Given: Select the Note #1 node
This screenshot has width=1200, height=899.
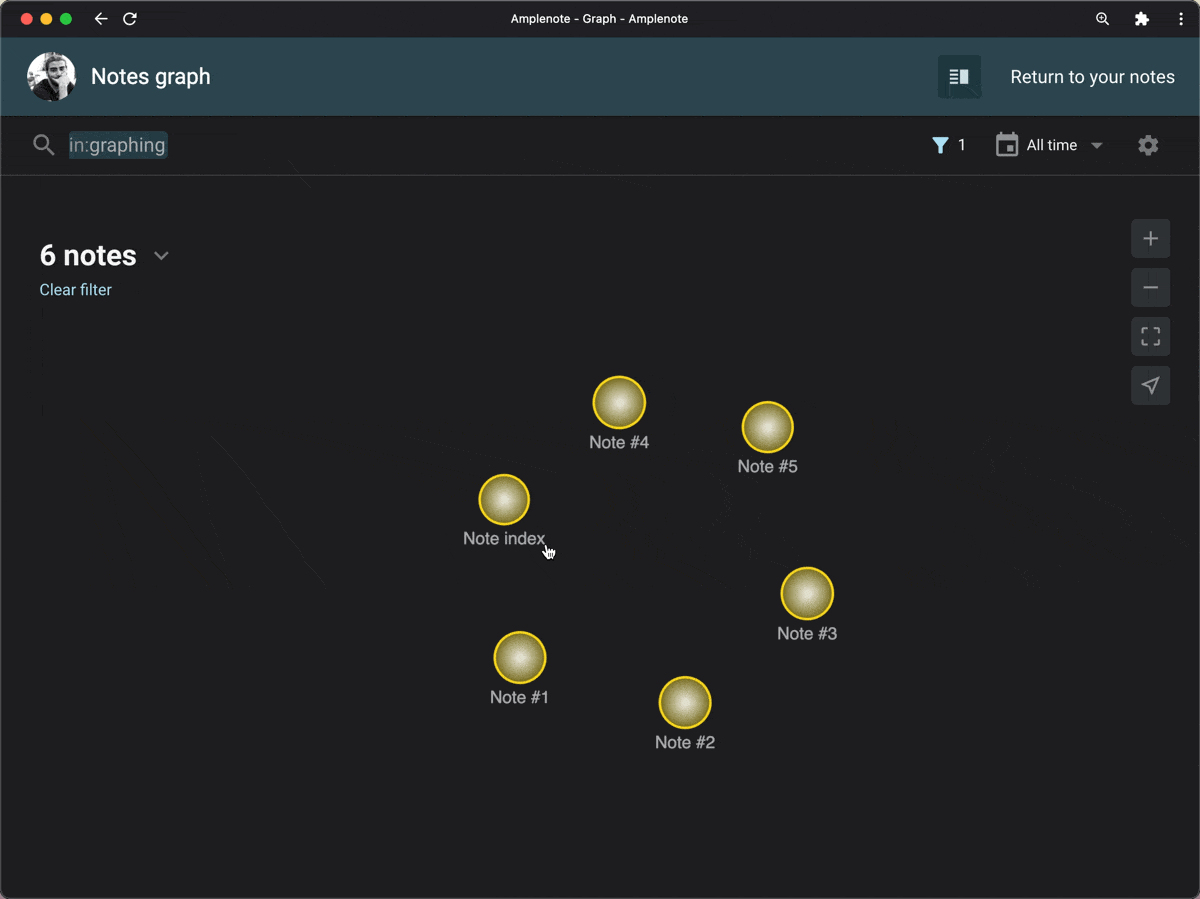Looking at the screenshot, I should [520, 658].
